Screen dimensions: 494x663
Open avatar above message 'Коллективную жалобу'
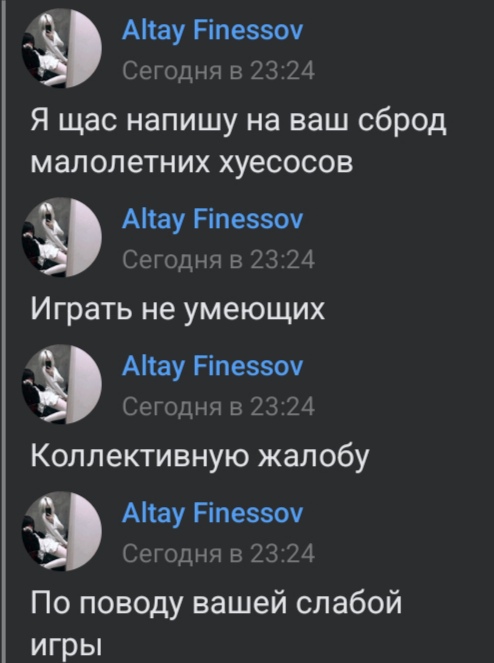[62, 384]
